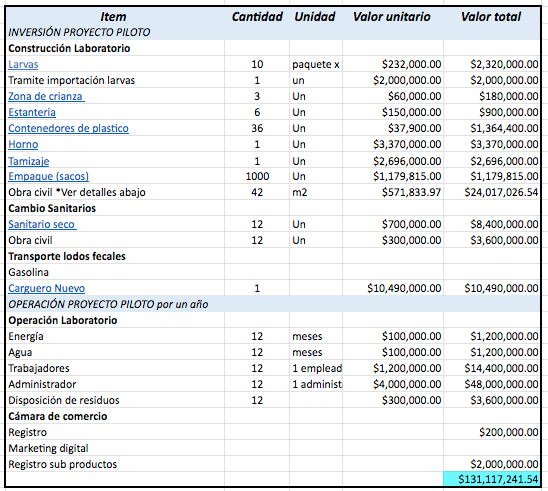Follow the Estanteria link
This screenshot has height=491, width=548.
32,112
